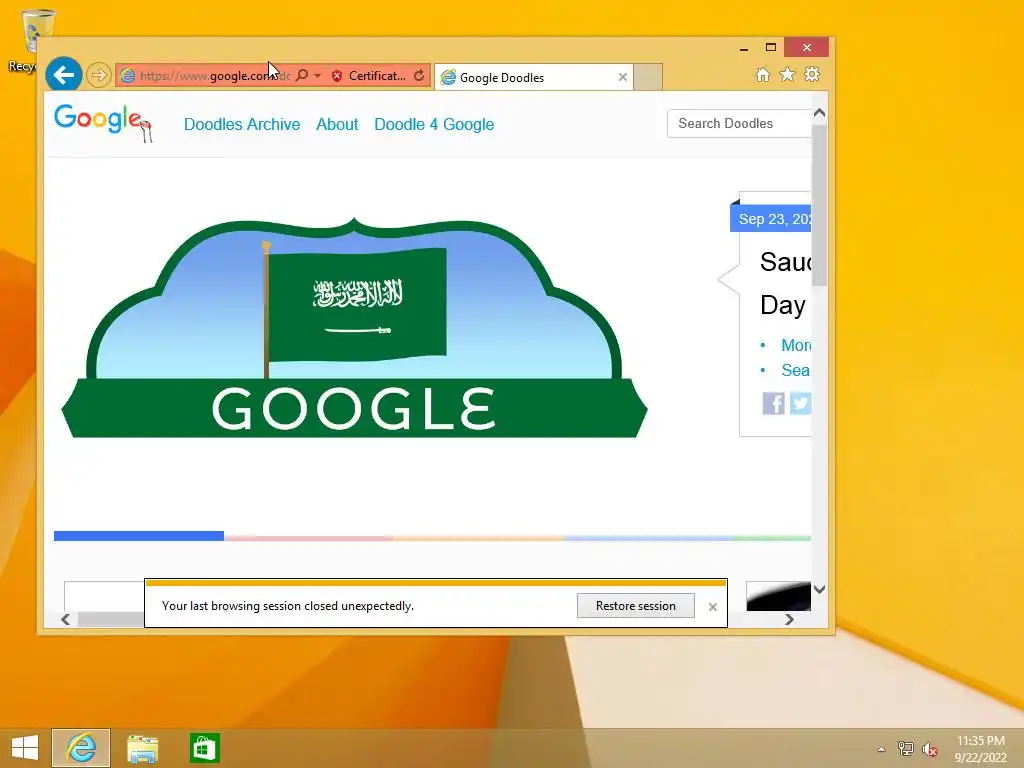
Task: Open Favorites star icon
Action: (x=788, y=75)
